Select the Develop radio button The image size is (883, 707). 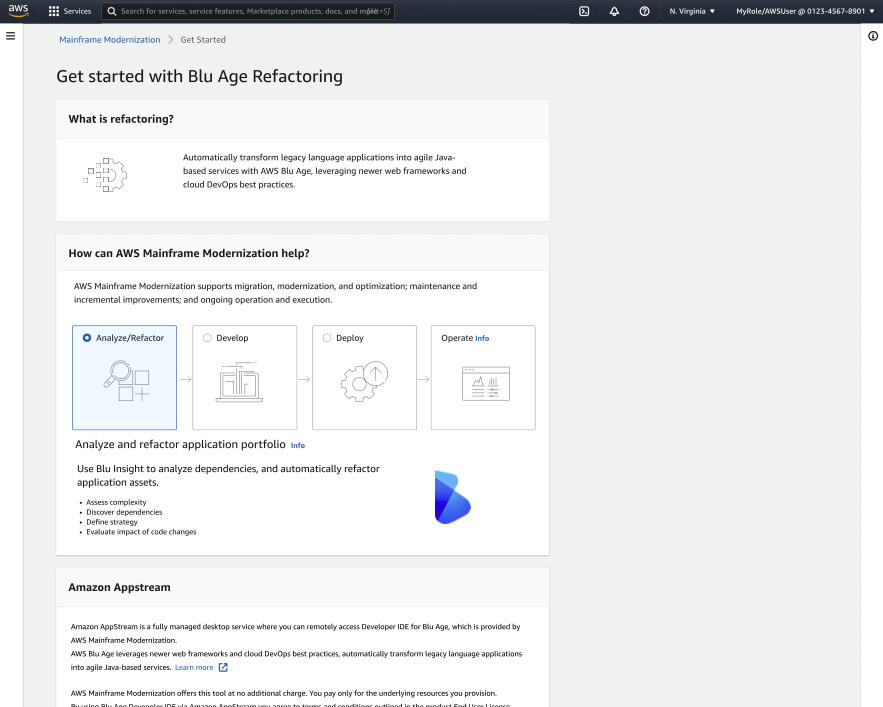point(207,338)
